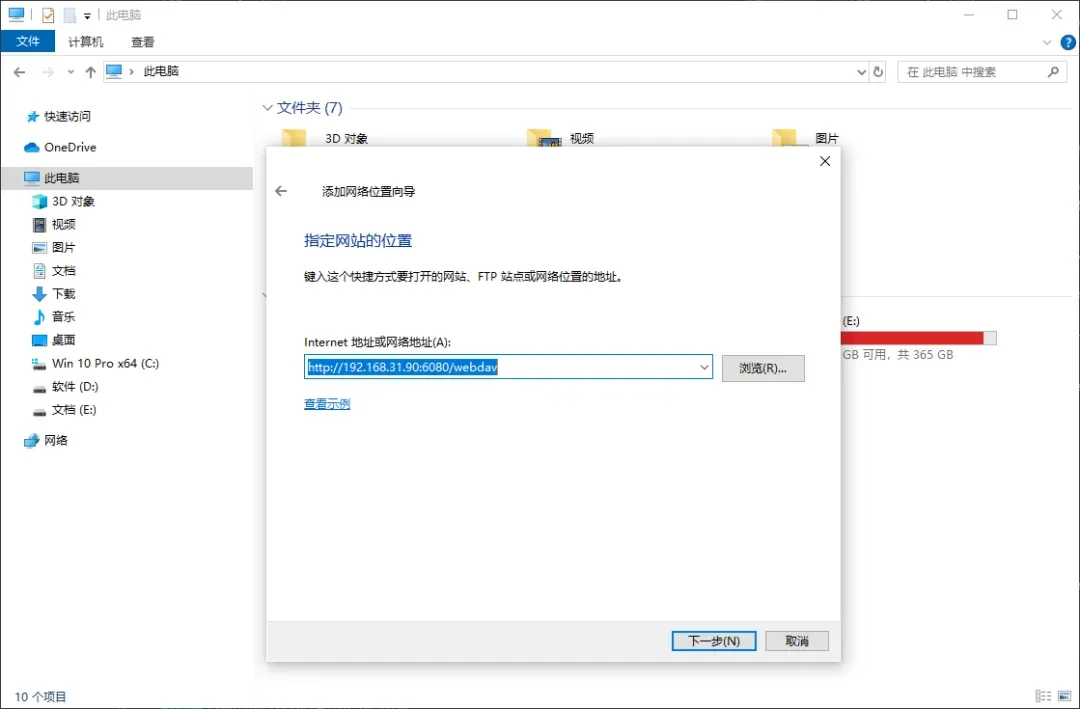
Task: Select 此电脑 in the navigation pane
Action: [x=127, y=178]
